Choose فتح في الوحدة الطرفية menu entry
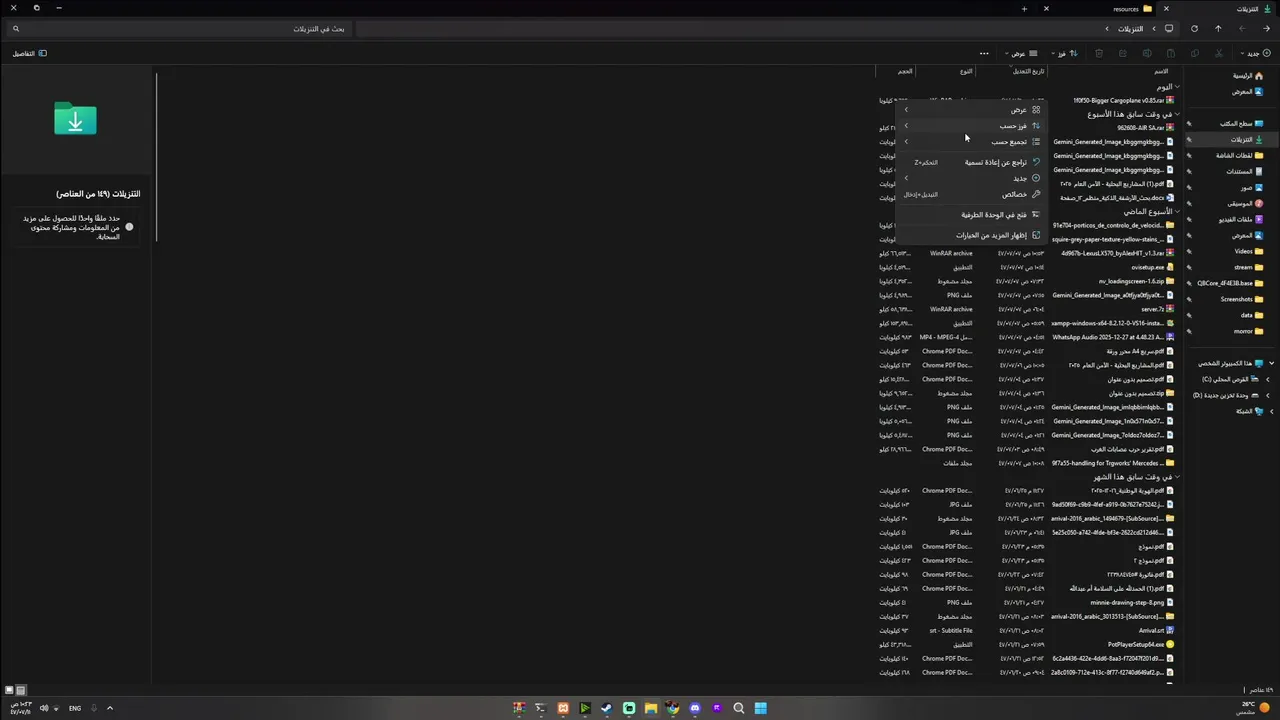Image resolution: width=1280 pixels, height=720 pixels. (972, 215)
